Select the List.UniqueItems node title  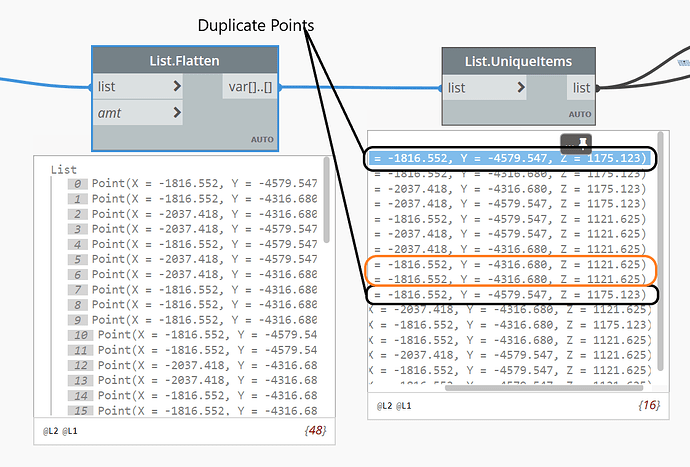[518, 61]
